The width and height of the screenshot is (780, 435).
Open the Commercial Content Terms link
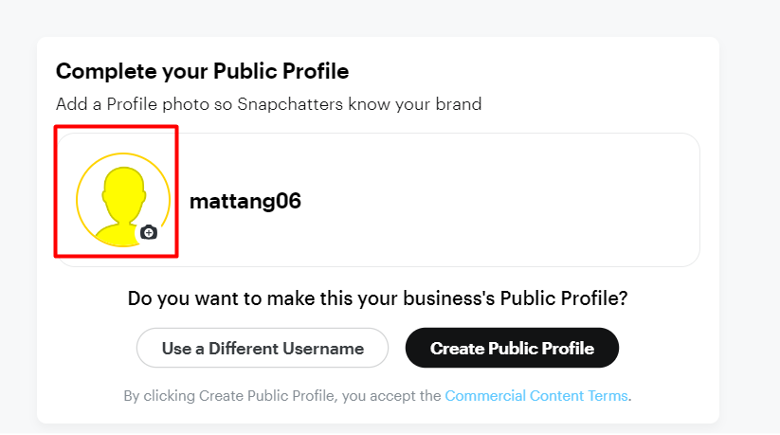(536, 396)
